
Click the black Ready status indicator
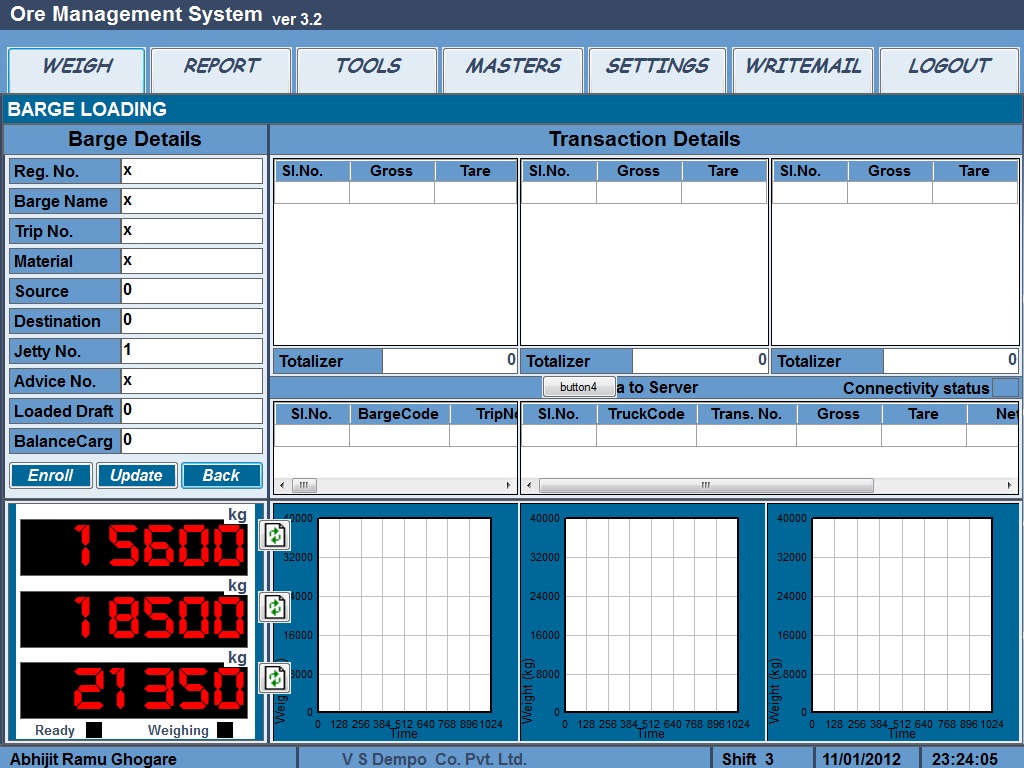click(x=94, y=730)
